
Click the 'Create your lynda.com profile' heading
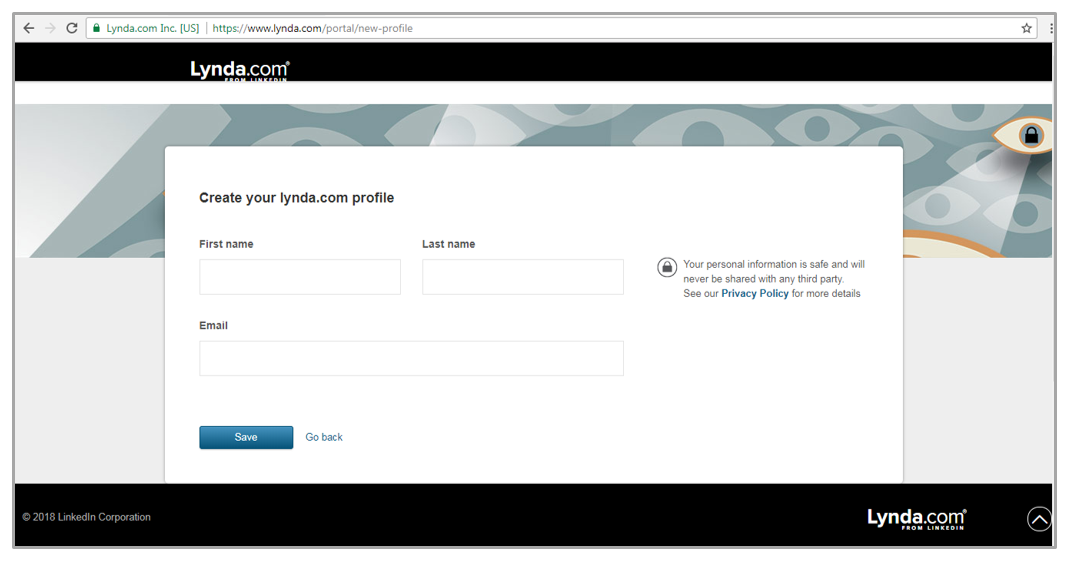click(x=297, y=198)
